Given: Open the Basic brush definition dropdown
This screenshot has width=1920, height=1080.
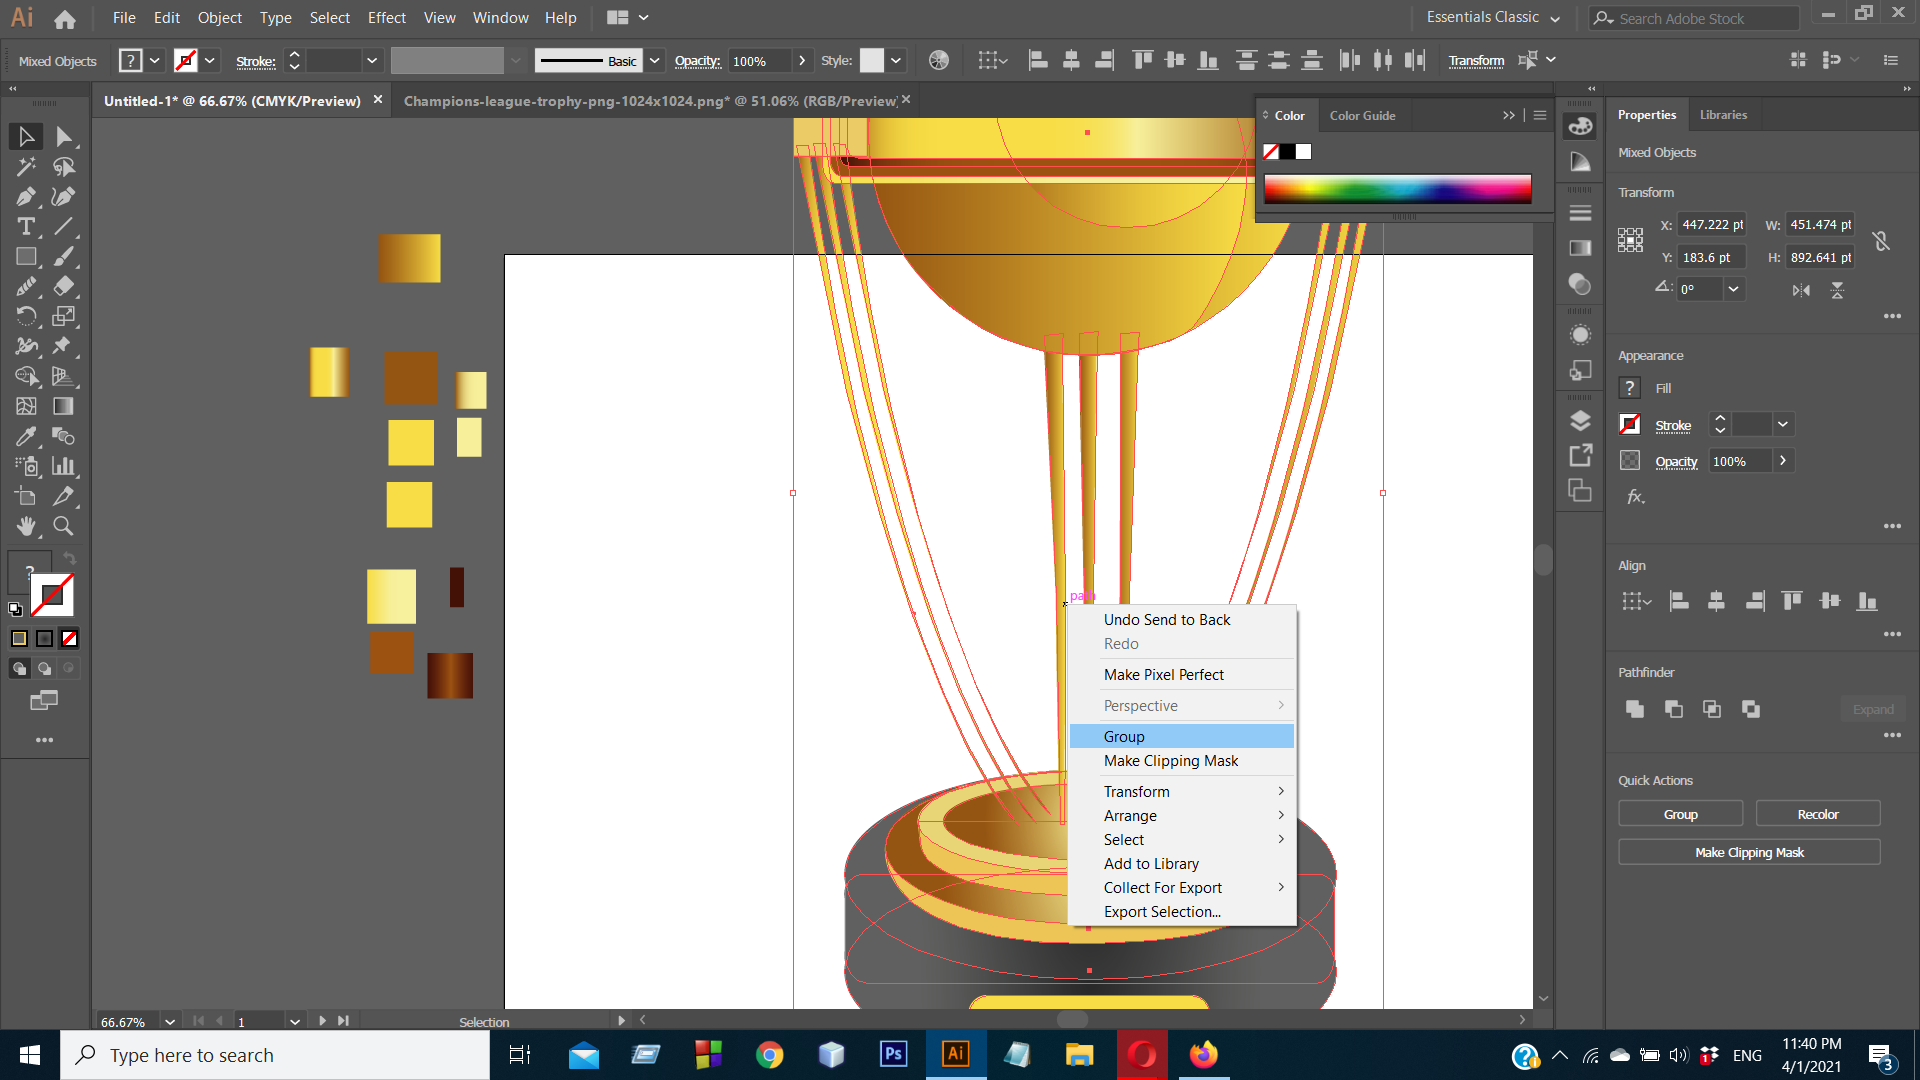Looking at the screenshot, I should pos(654,60).
